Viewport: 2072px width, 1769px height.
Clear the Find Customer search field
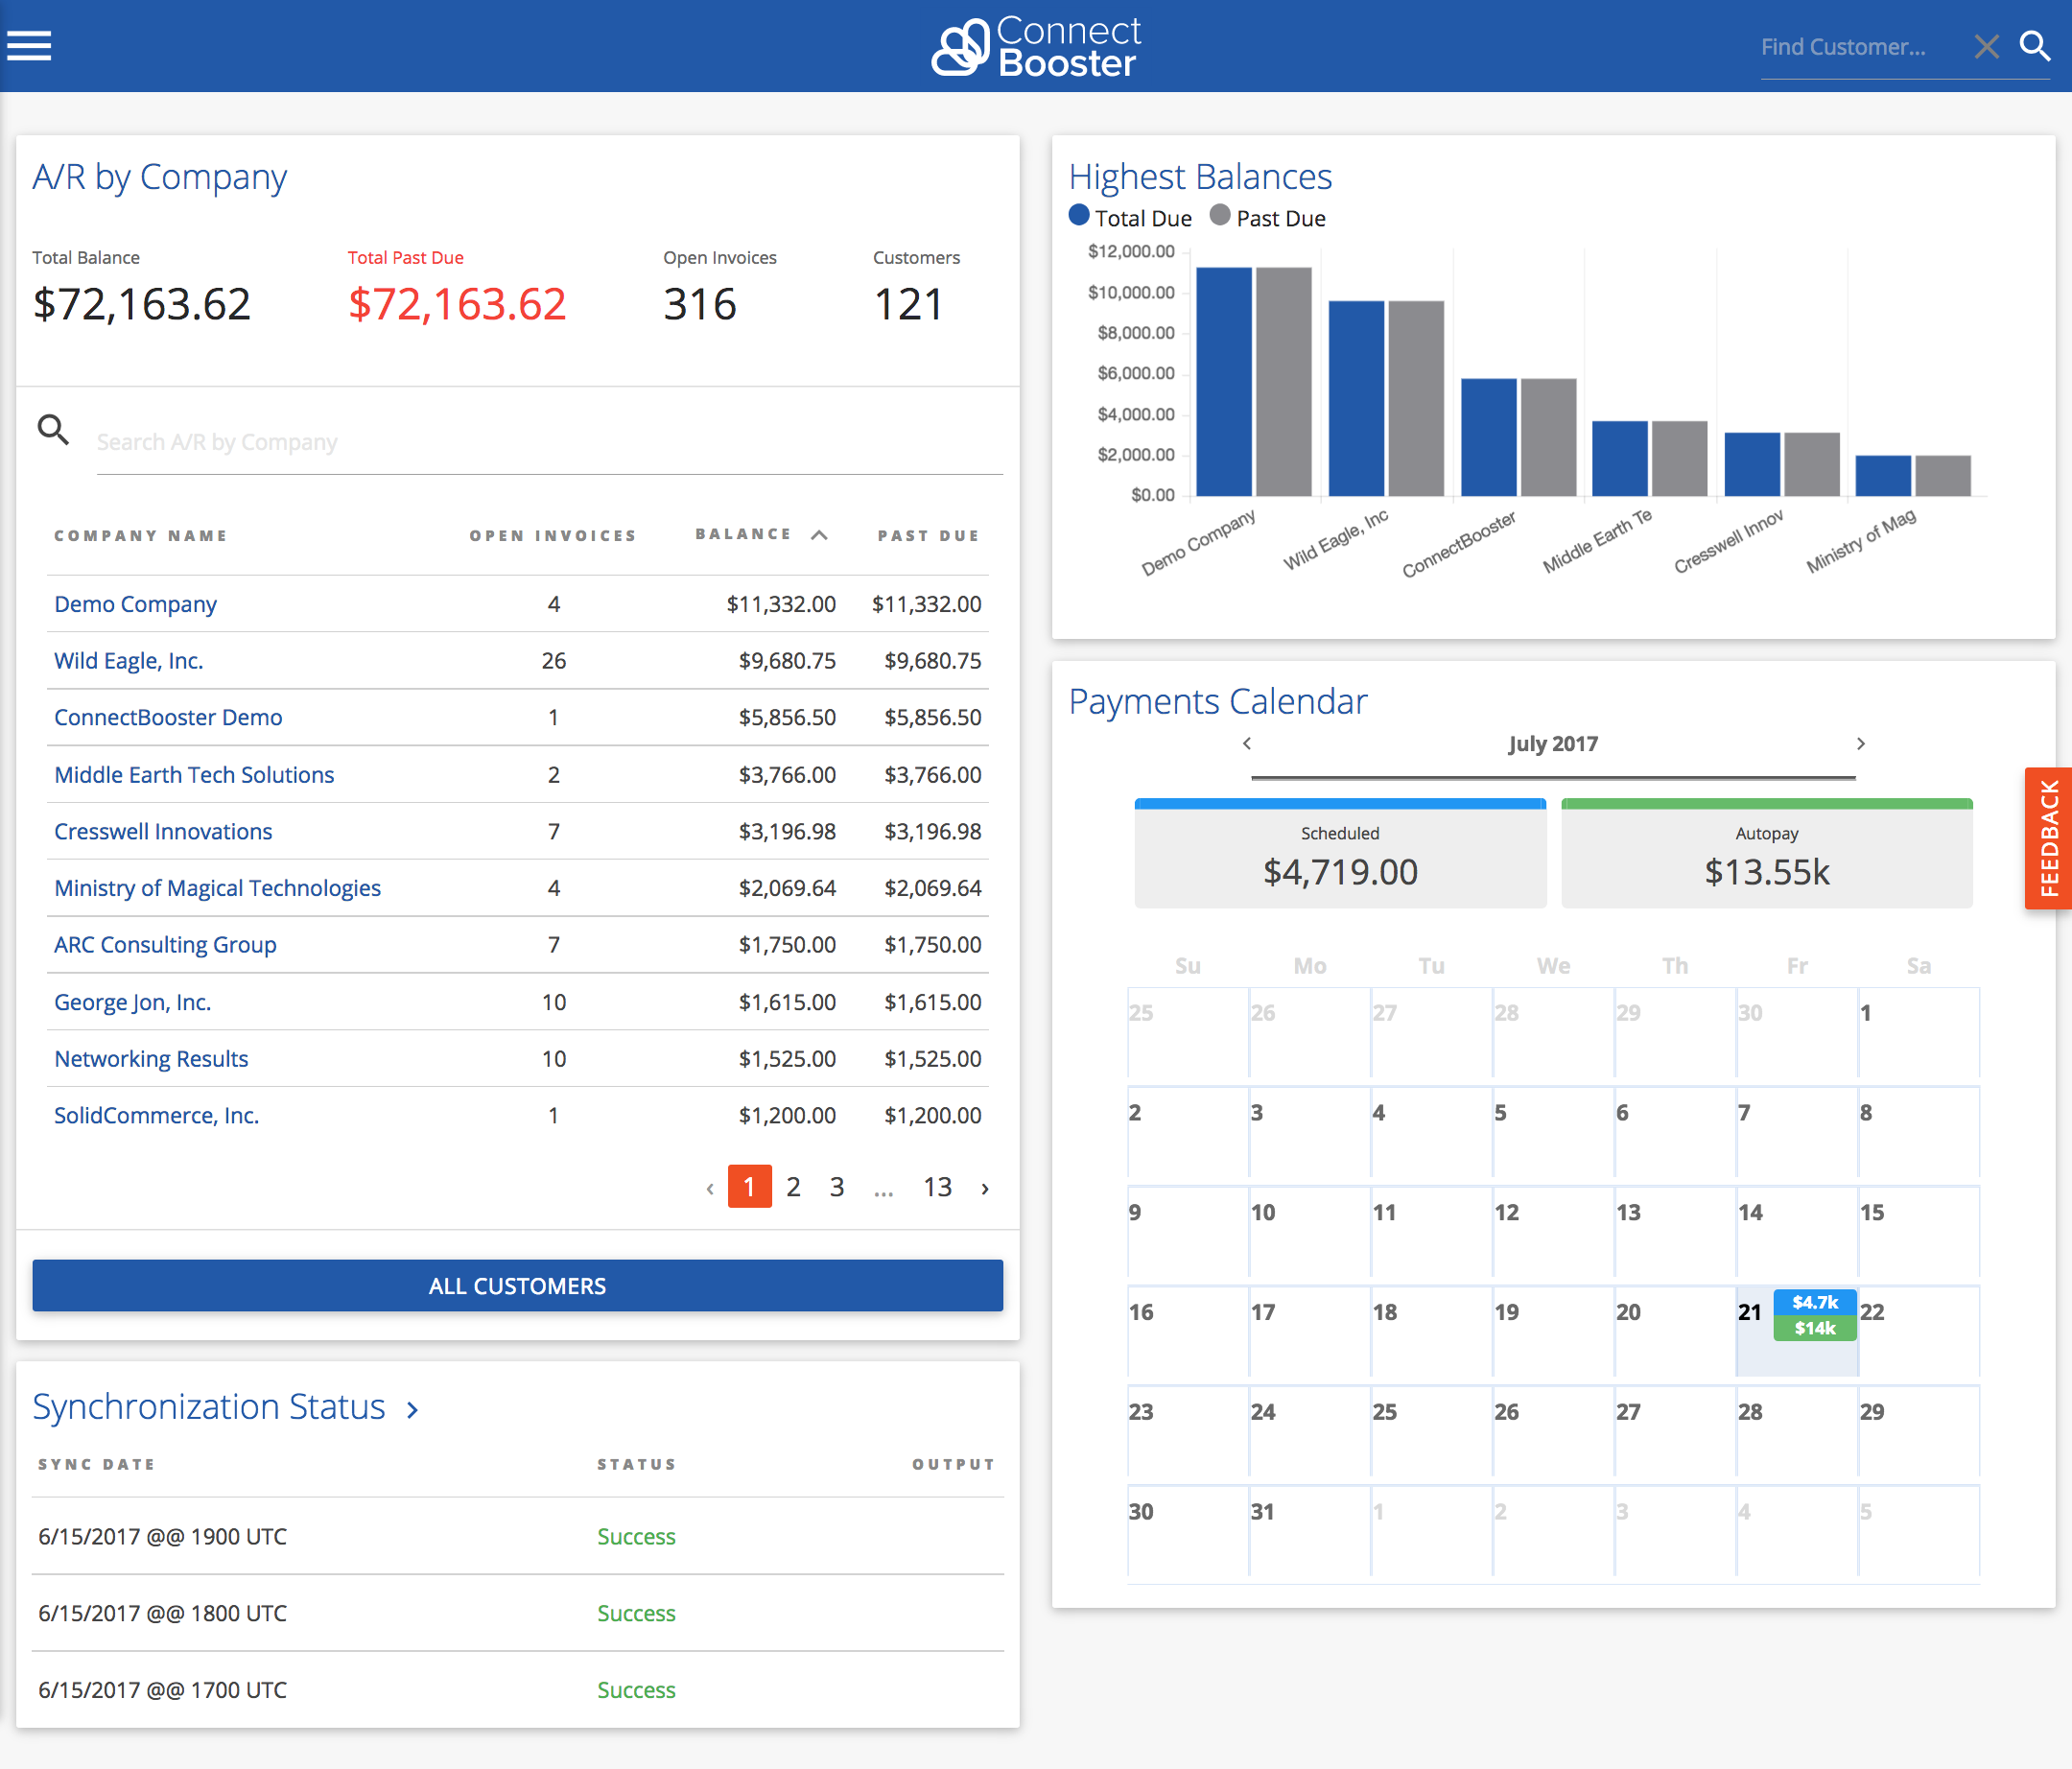pyautogui.click(x=1986, y=46)
